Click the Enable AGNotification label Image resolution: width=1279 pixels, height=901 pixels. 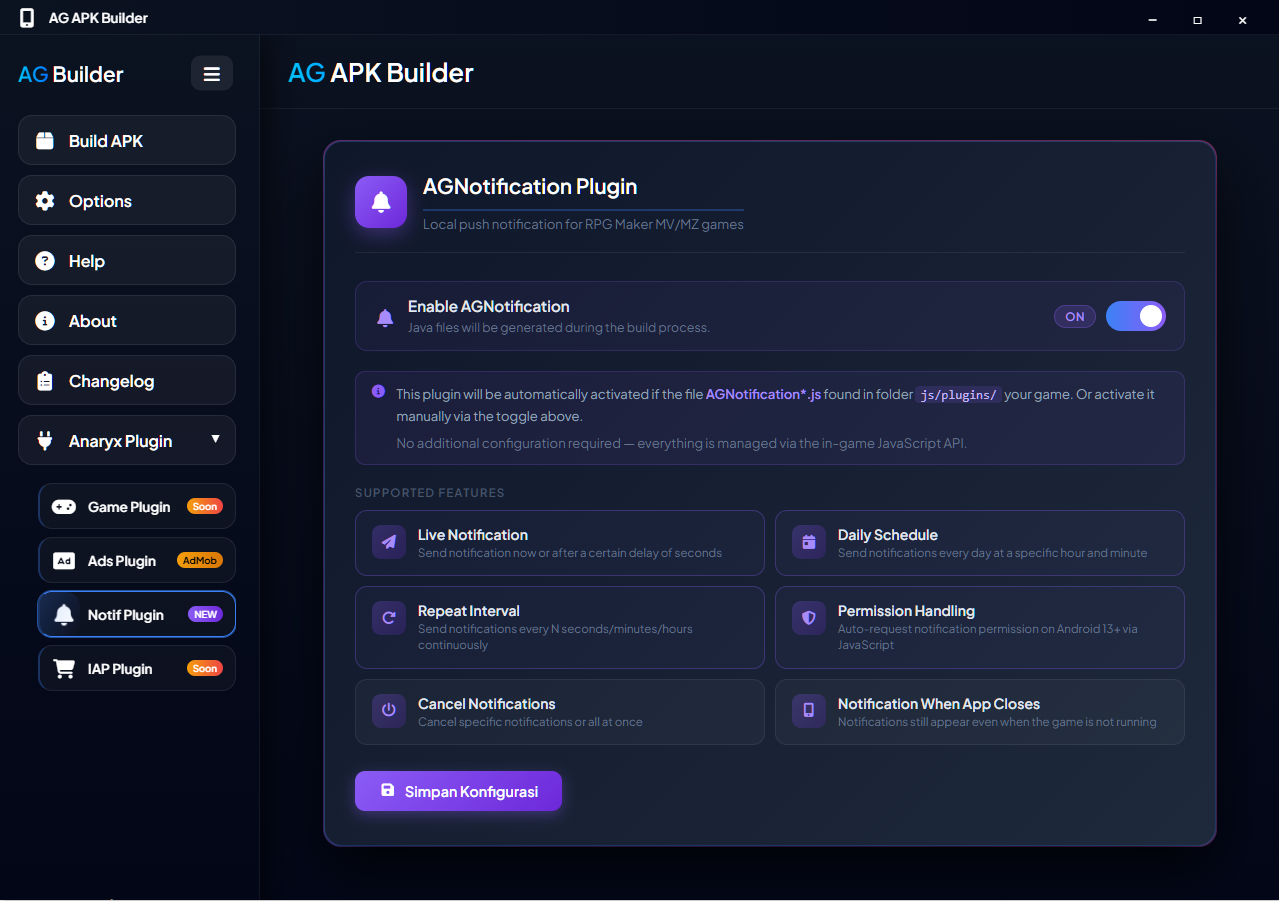(x=489, y=307)
